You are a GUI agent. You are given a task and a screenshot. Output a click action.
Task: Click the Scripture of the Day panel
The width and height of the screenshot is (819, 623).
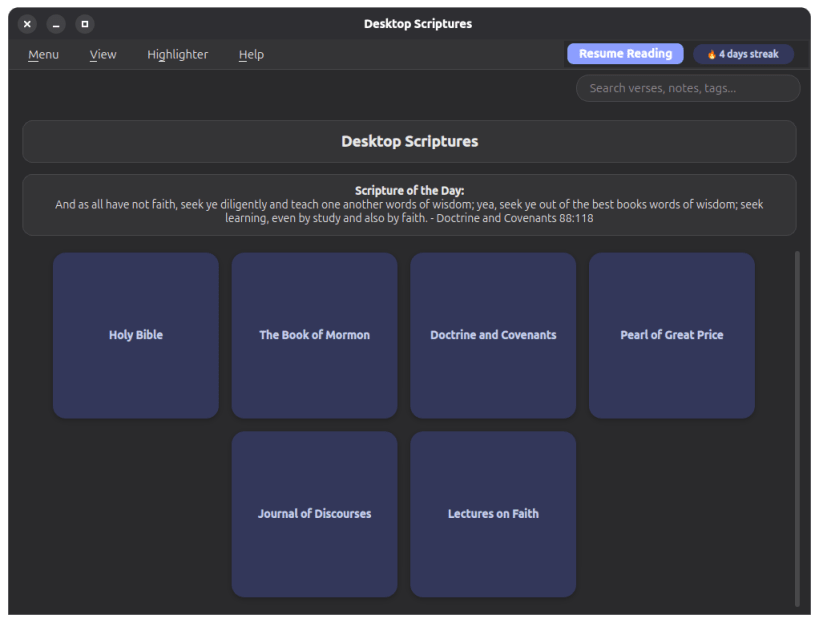pyautogui.click(x=410, y=205)
